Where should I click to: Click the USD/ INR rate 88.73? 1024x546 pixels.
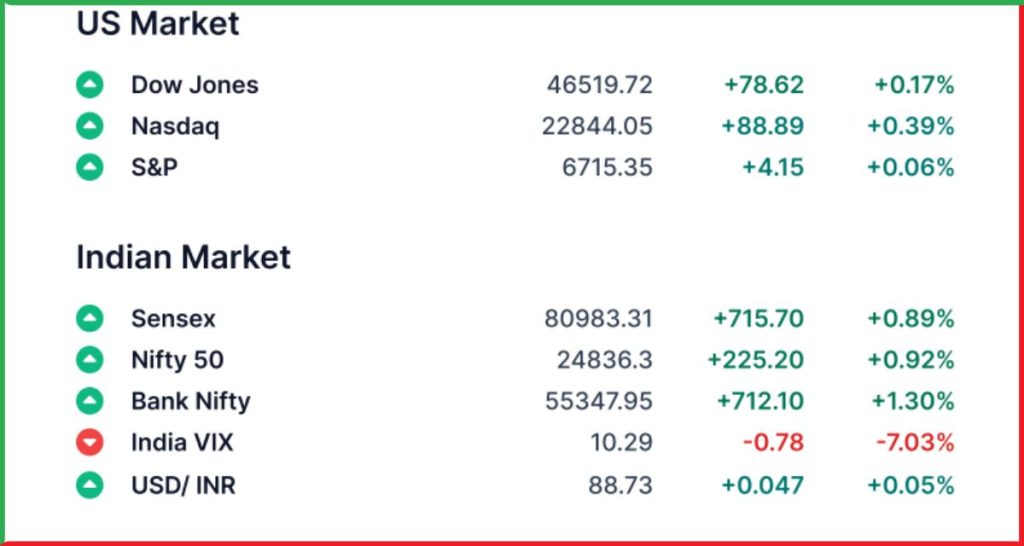[620, 486]
